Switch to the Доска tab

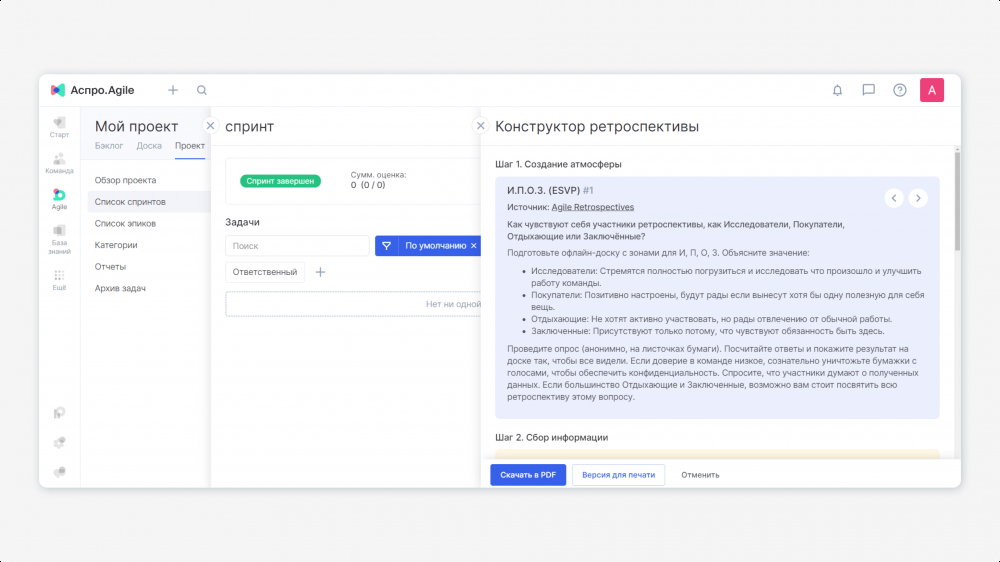tap(149, 146)
